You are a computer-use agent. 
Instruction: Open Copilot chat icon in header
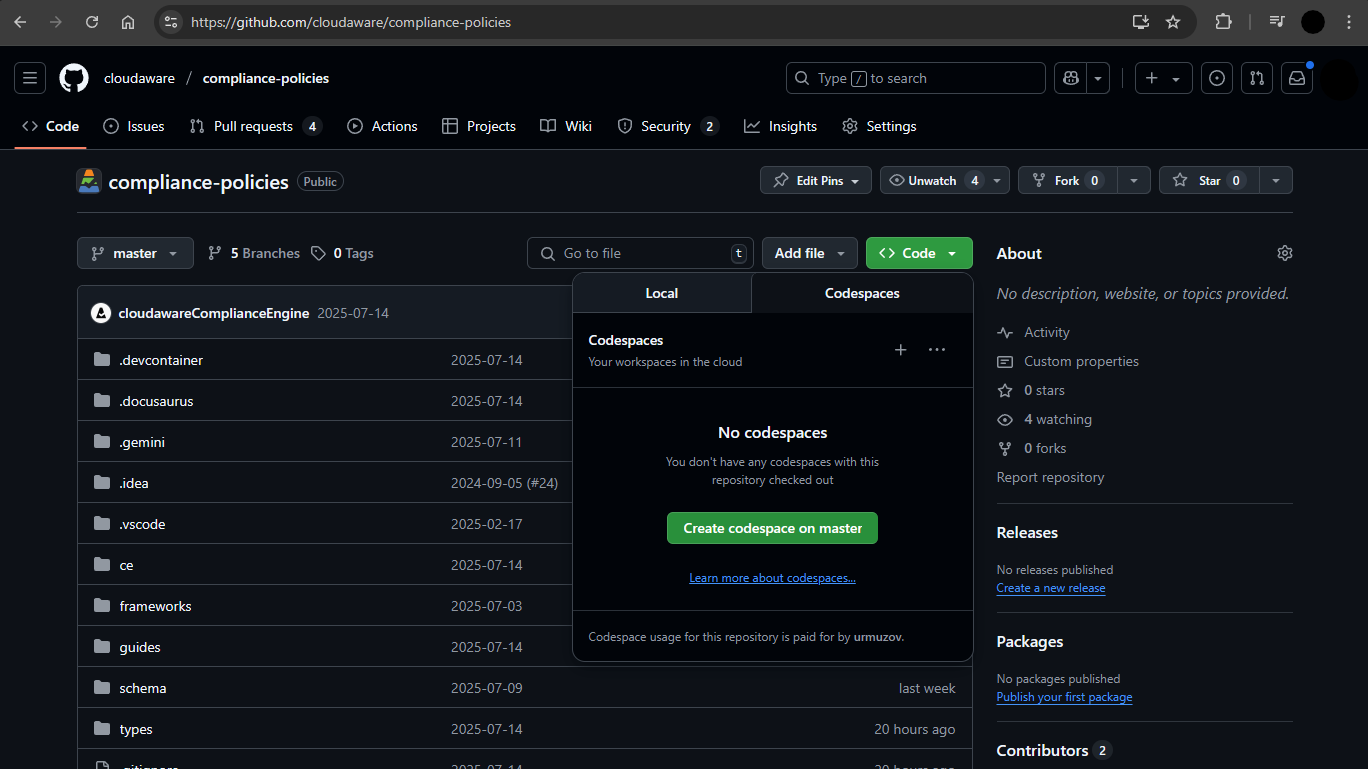click(1071, 78)
